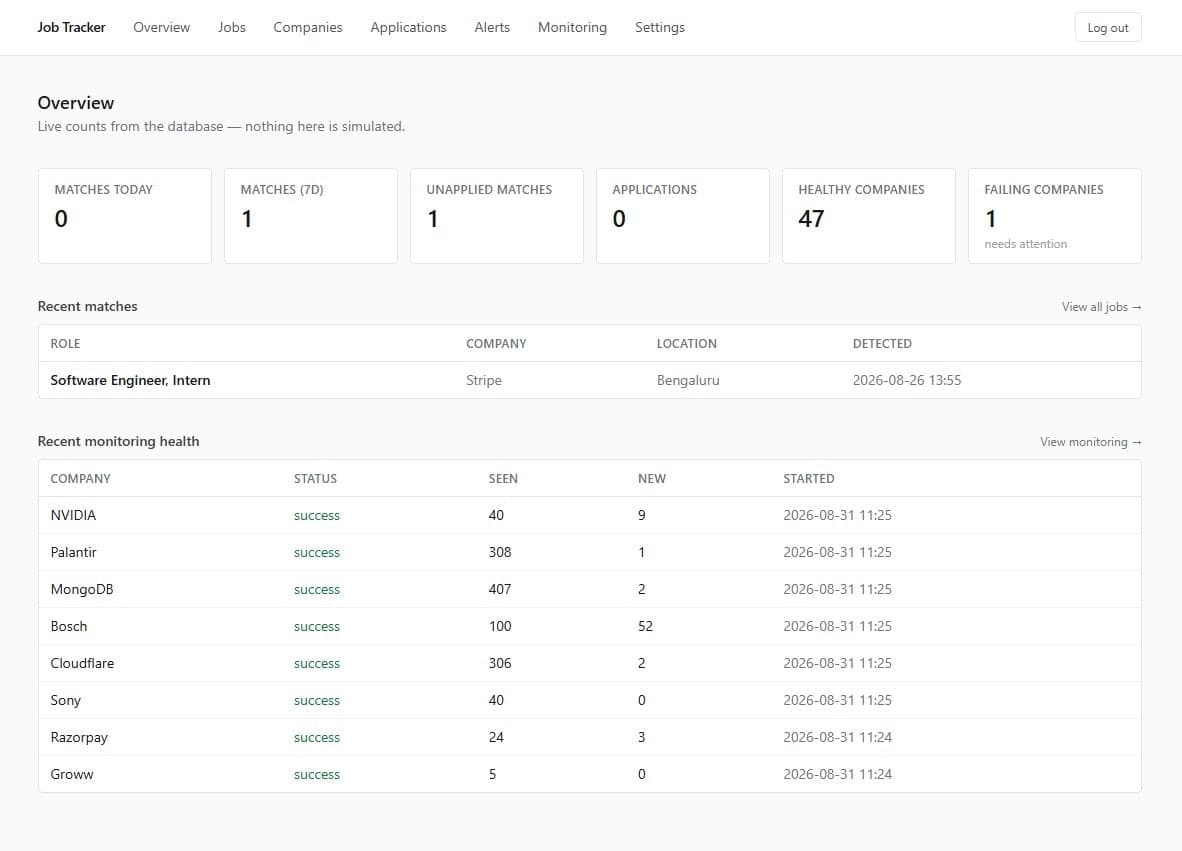Click the detected time '2026-08-26 13:55'
Screen dimensions: 1182x851
coord(907,380)
